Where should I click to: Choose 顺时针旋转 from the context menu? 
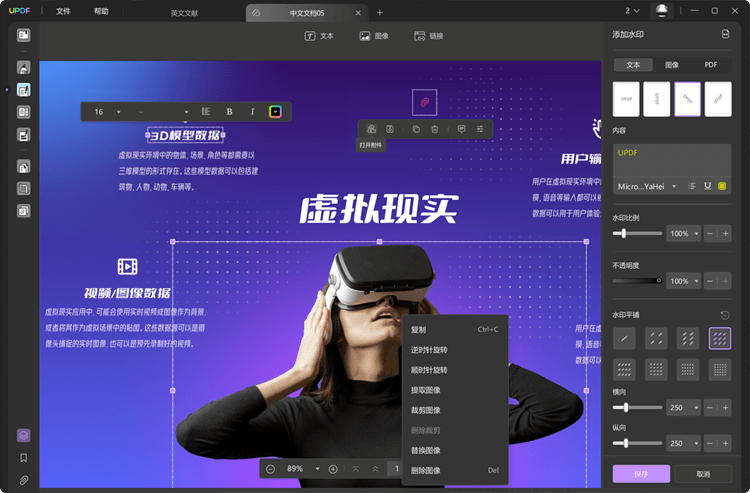[x=454, y=370]
